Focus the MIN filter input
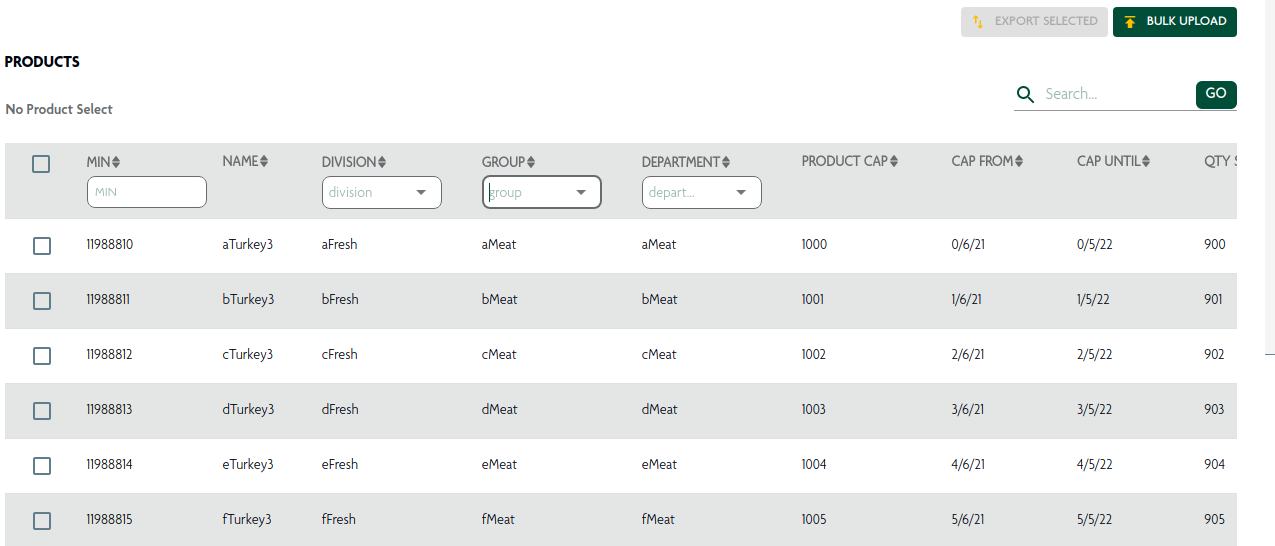The image size is (1275, 546). pos(147,192)
